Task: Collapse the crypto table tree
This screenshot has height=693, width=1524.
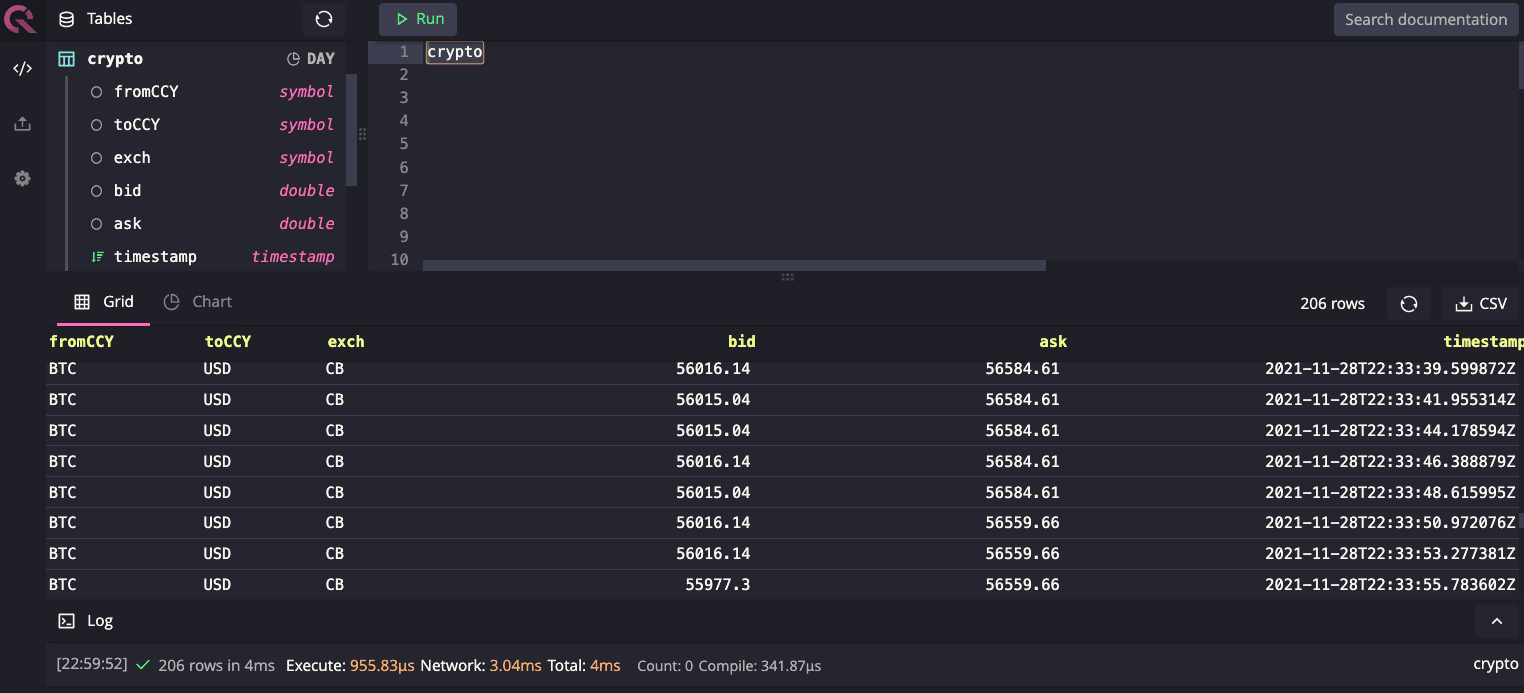Action: click(x=115, y=59)
